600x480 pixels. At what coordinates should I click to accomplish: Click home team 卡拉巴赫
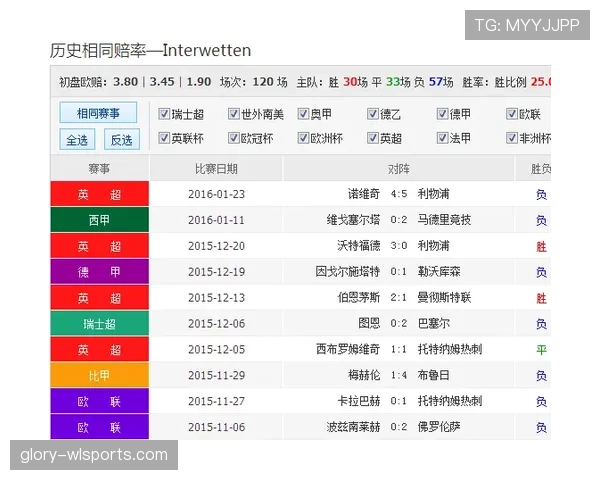click(x=359, y=401)
